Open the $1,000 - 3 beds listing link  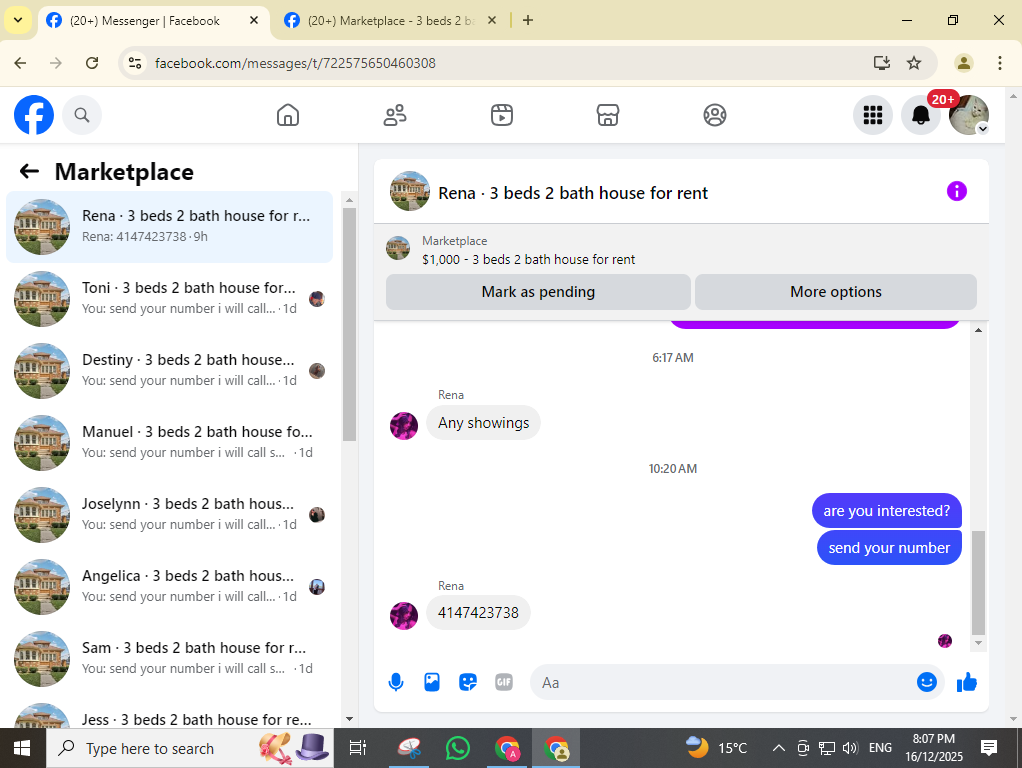click(528, 259)
